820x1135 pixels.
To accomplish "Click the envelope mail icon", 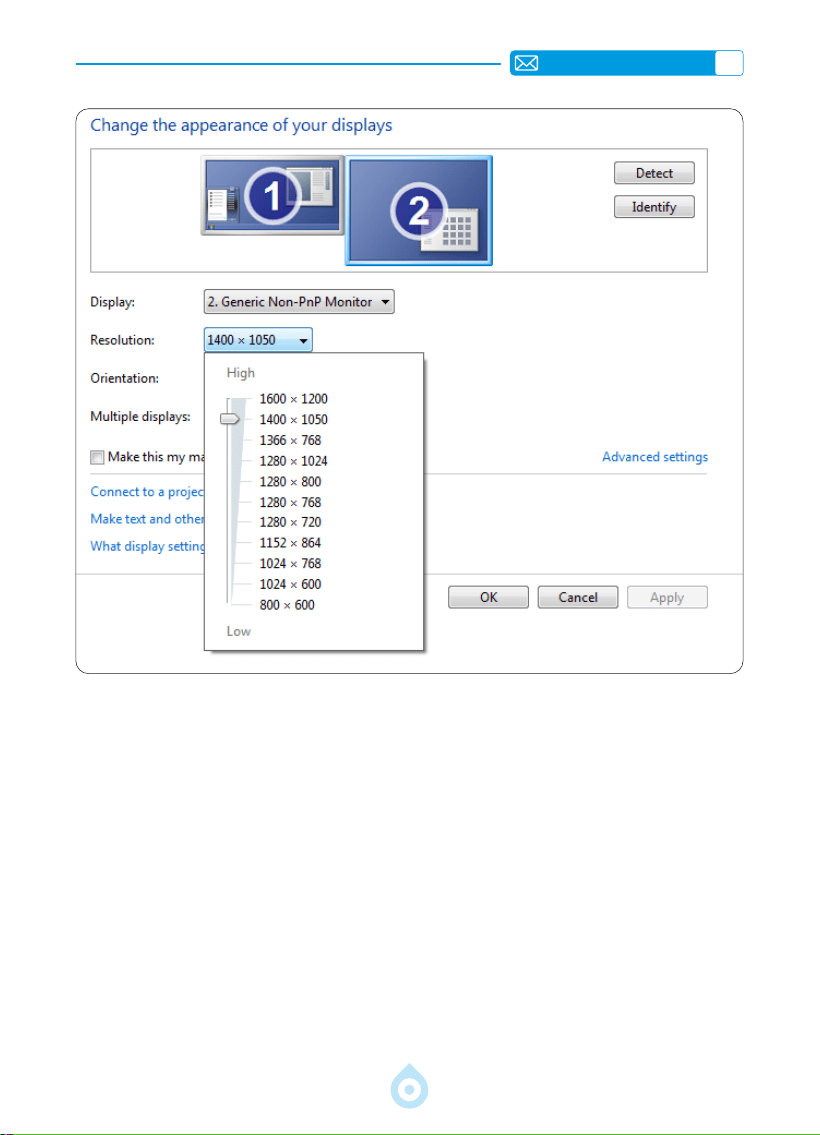I will tap(526, 64).
